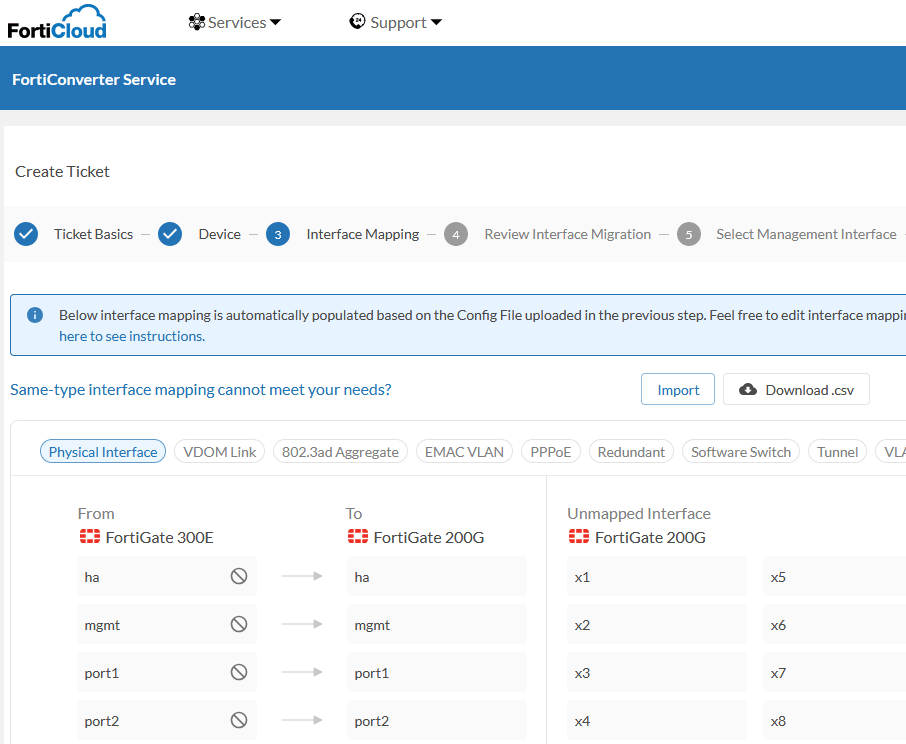The width and height of the screenshot is (906, 744).
Task: Click the cloud download icon
Action: point(748,389)
